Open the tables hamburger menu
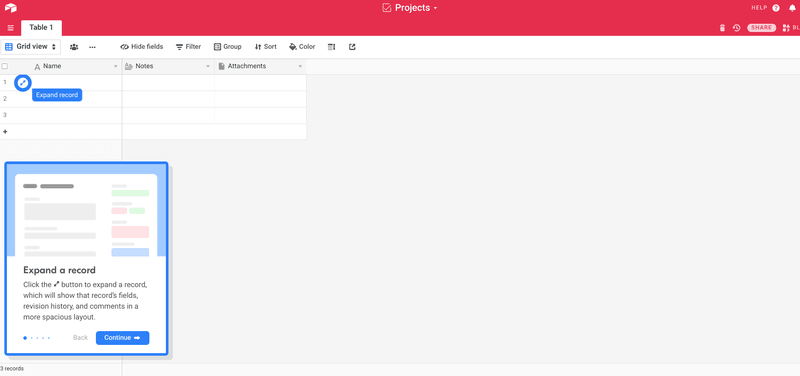800x376 pixels. 11,28
